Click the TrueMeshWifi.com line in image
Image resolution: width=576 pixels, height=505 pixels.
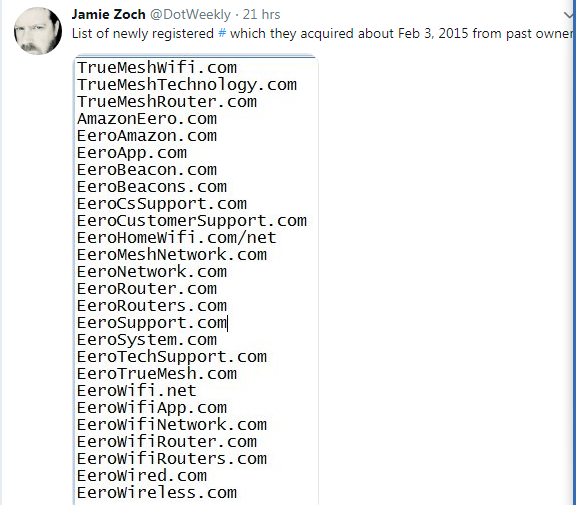[157, 68]
